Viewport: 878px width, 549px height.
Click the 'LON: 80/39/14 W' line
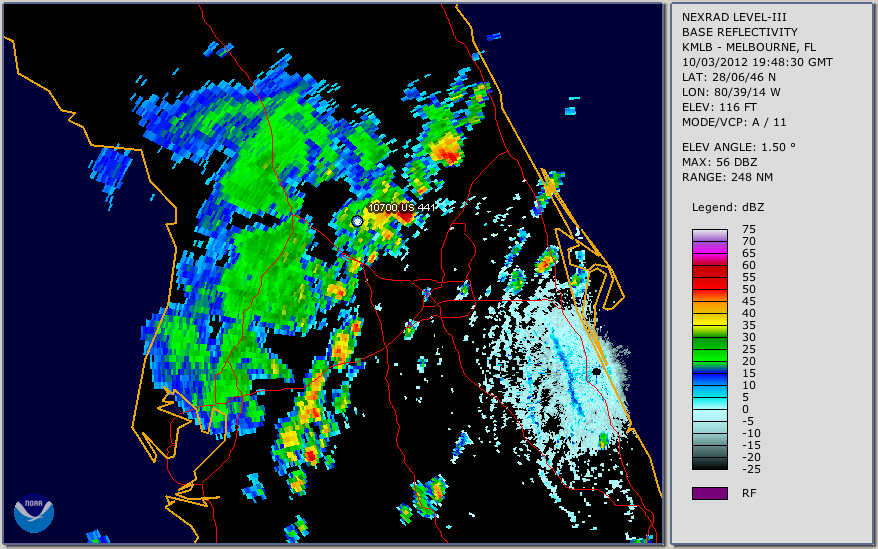tap(731, 92)
